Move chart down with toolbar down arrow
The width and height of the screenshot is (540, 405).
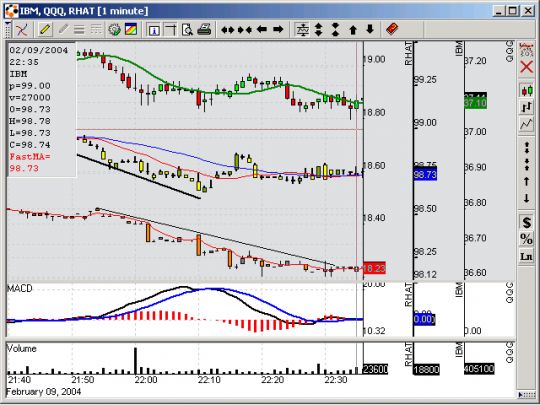click(x=370, y=30)
